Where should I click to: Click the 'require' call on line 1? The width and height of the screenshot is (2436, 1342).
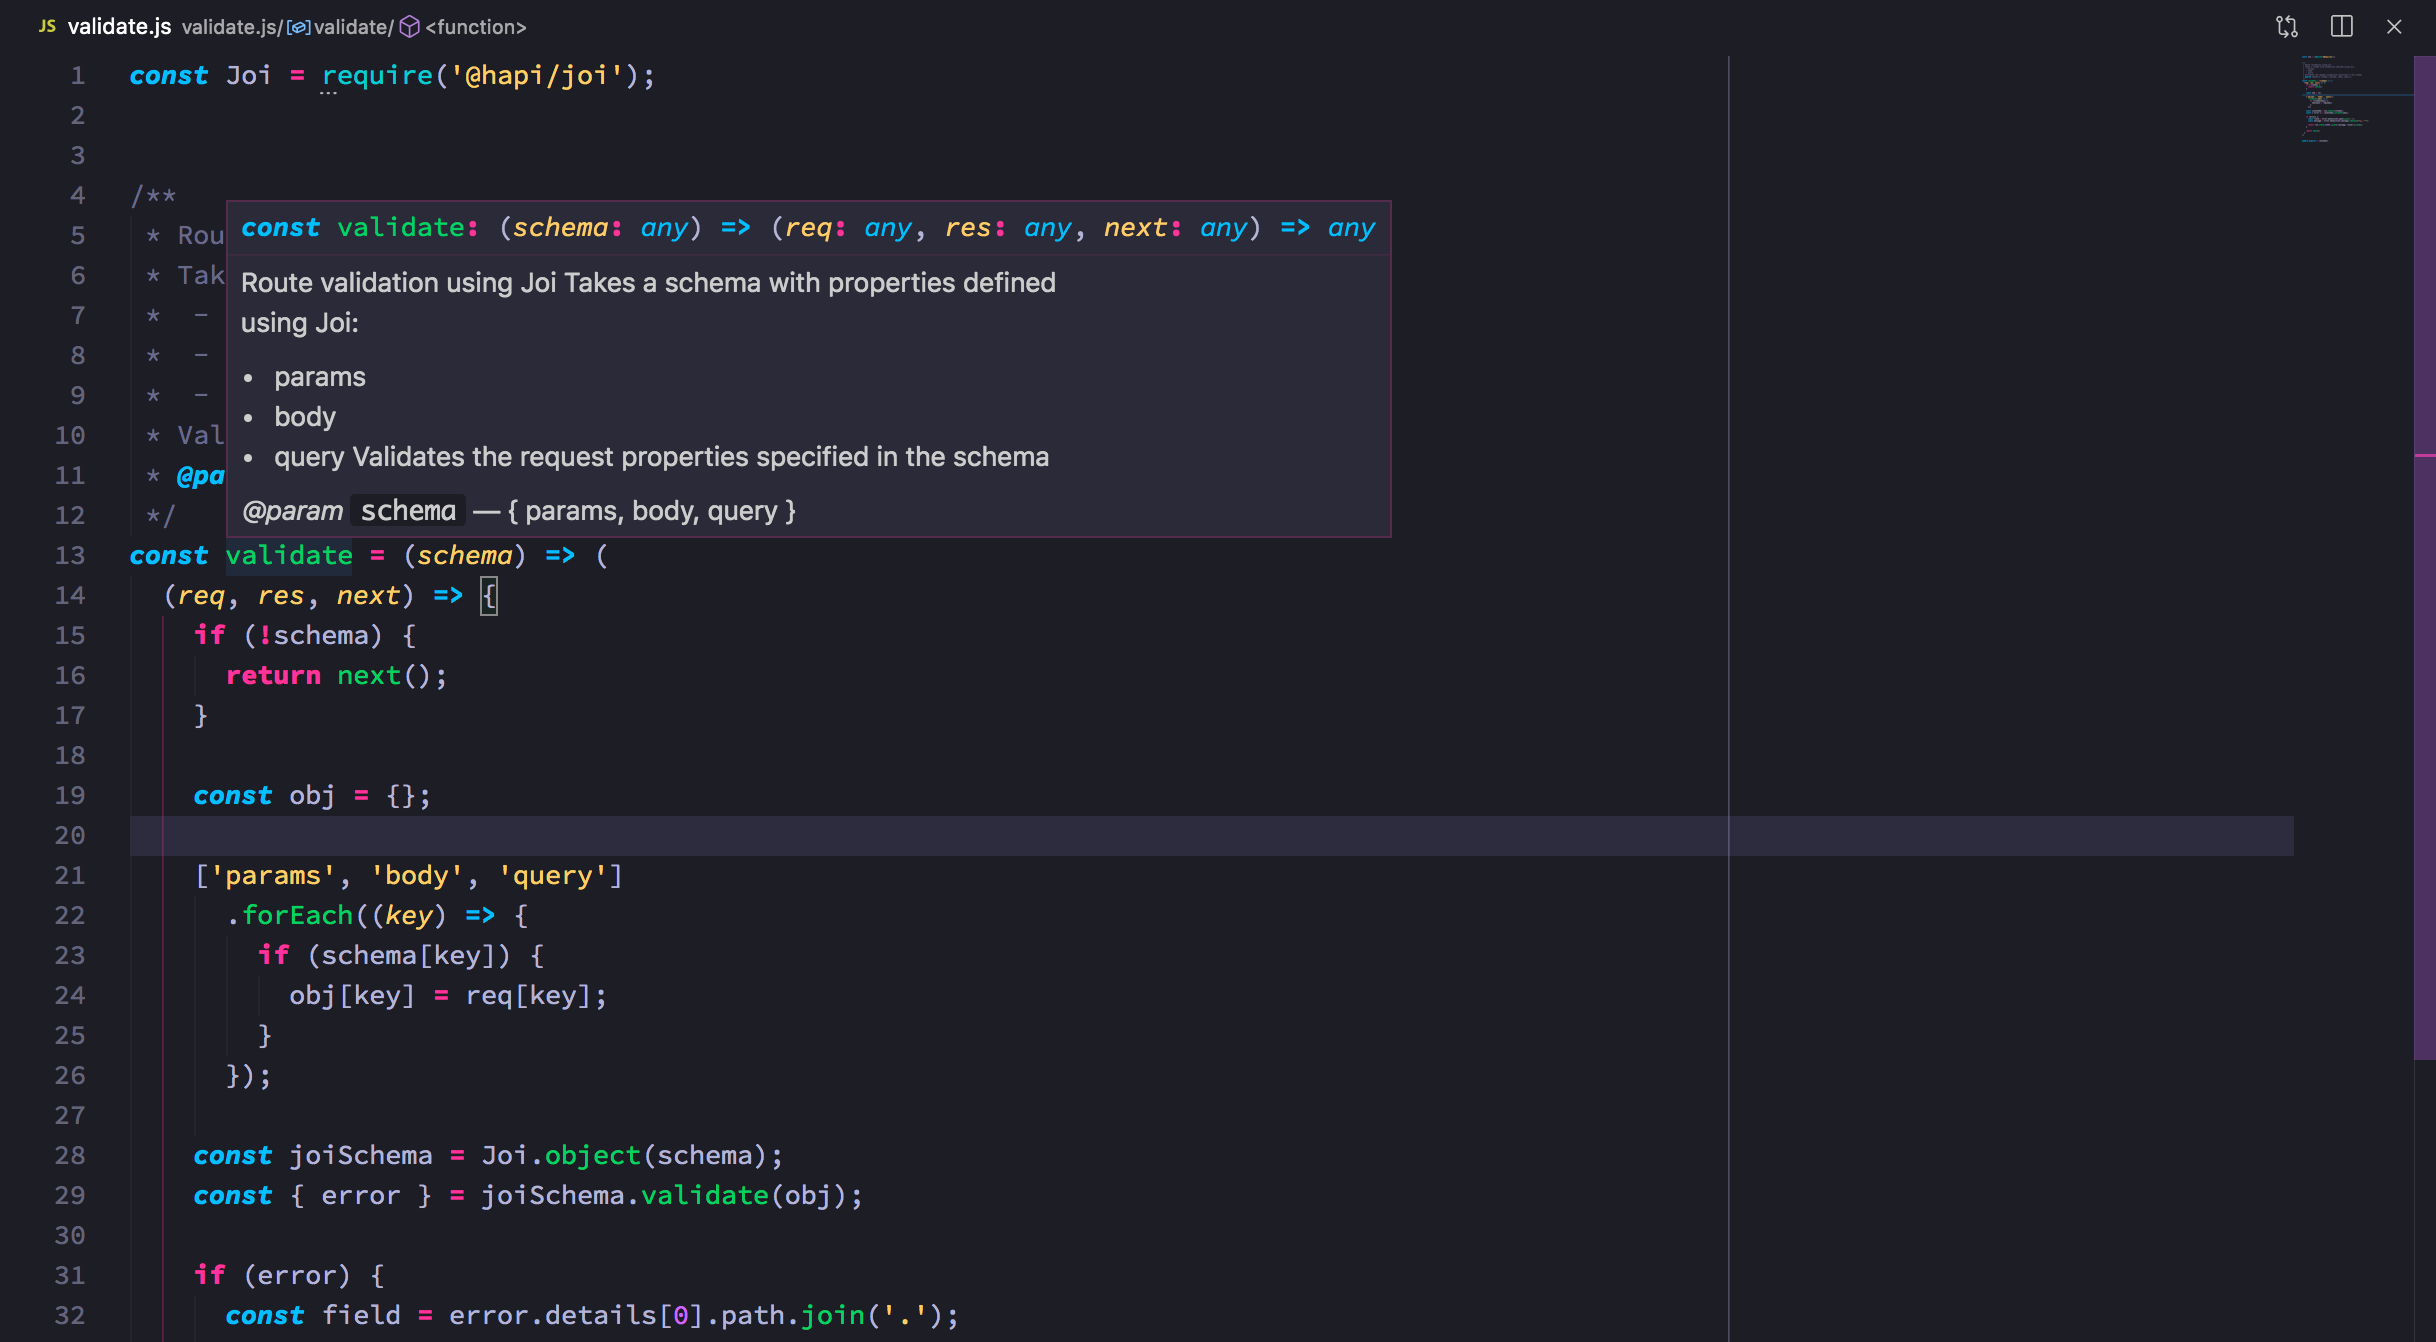(377, 76)
